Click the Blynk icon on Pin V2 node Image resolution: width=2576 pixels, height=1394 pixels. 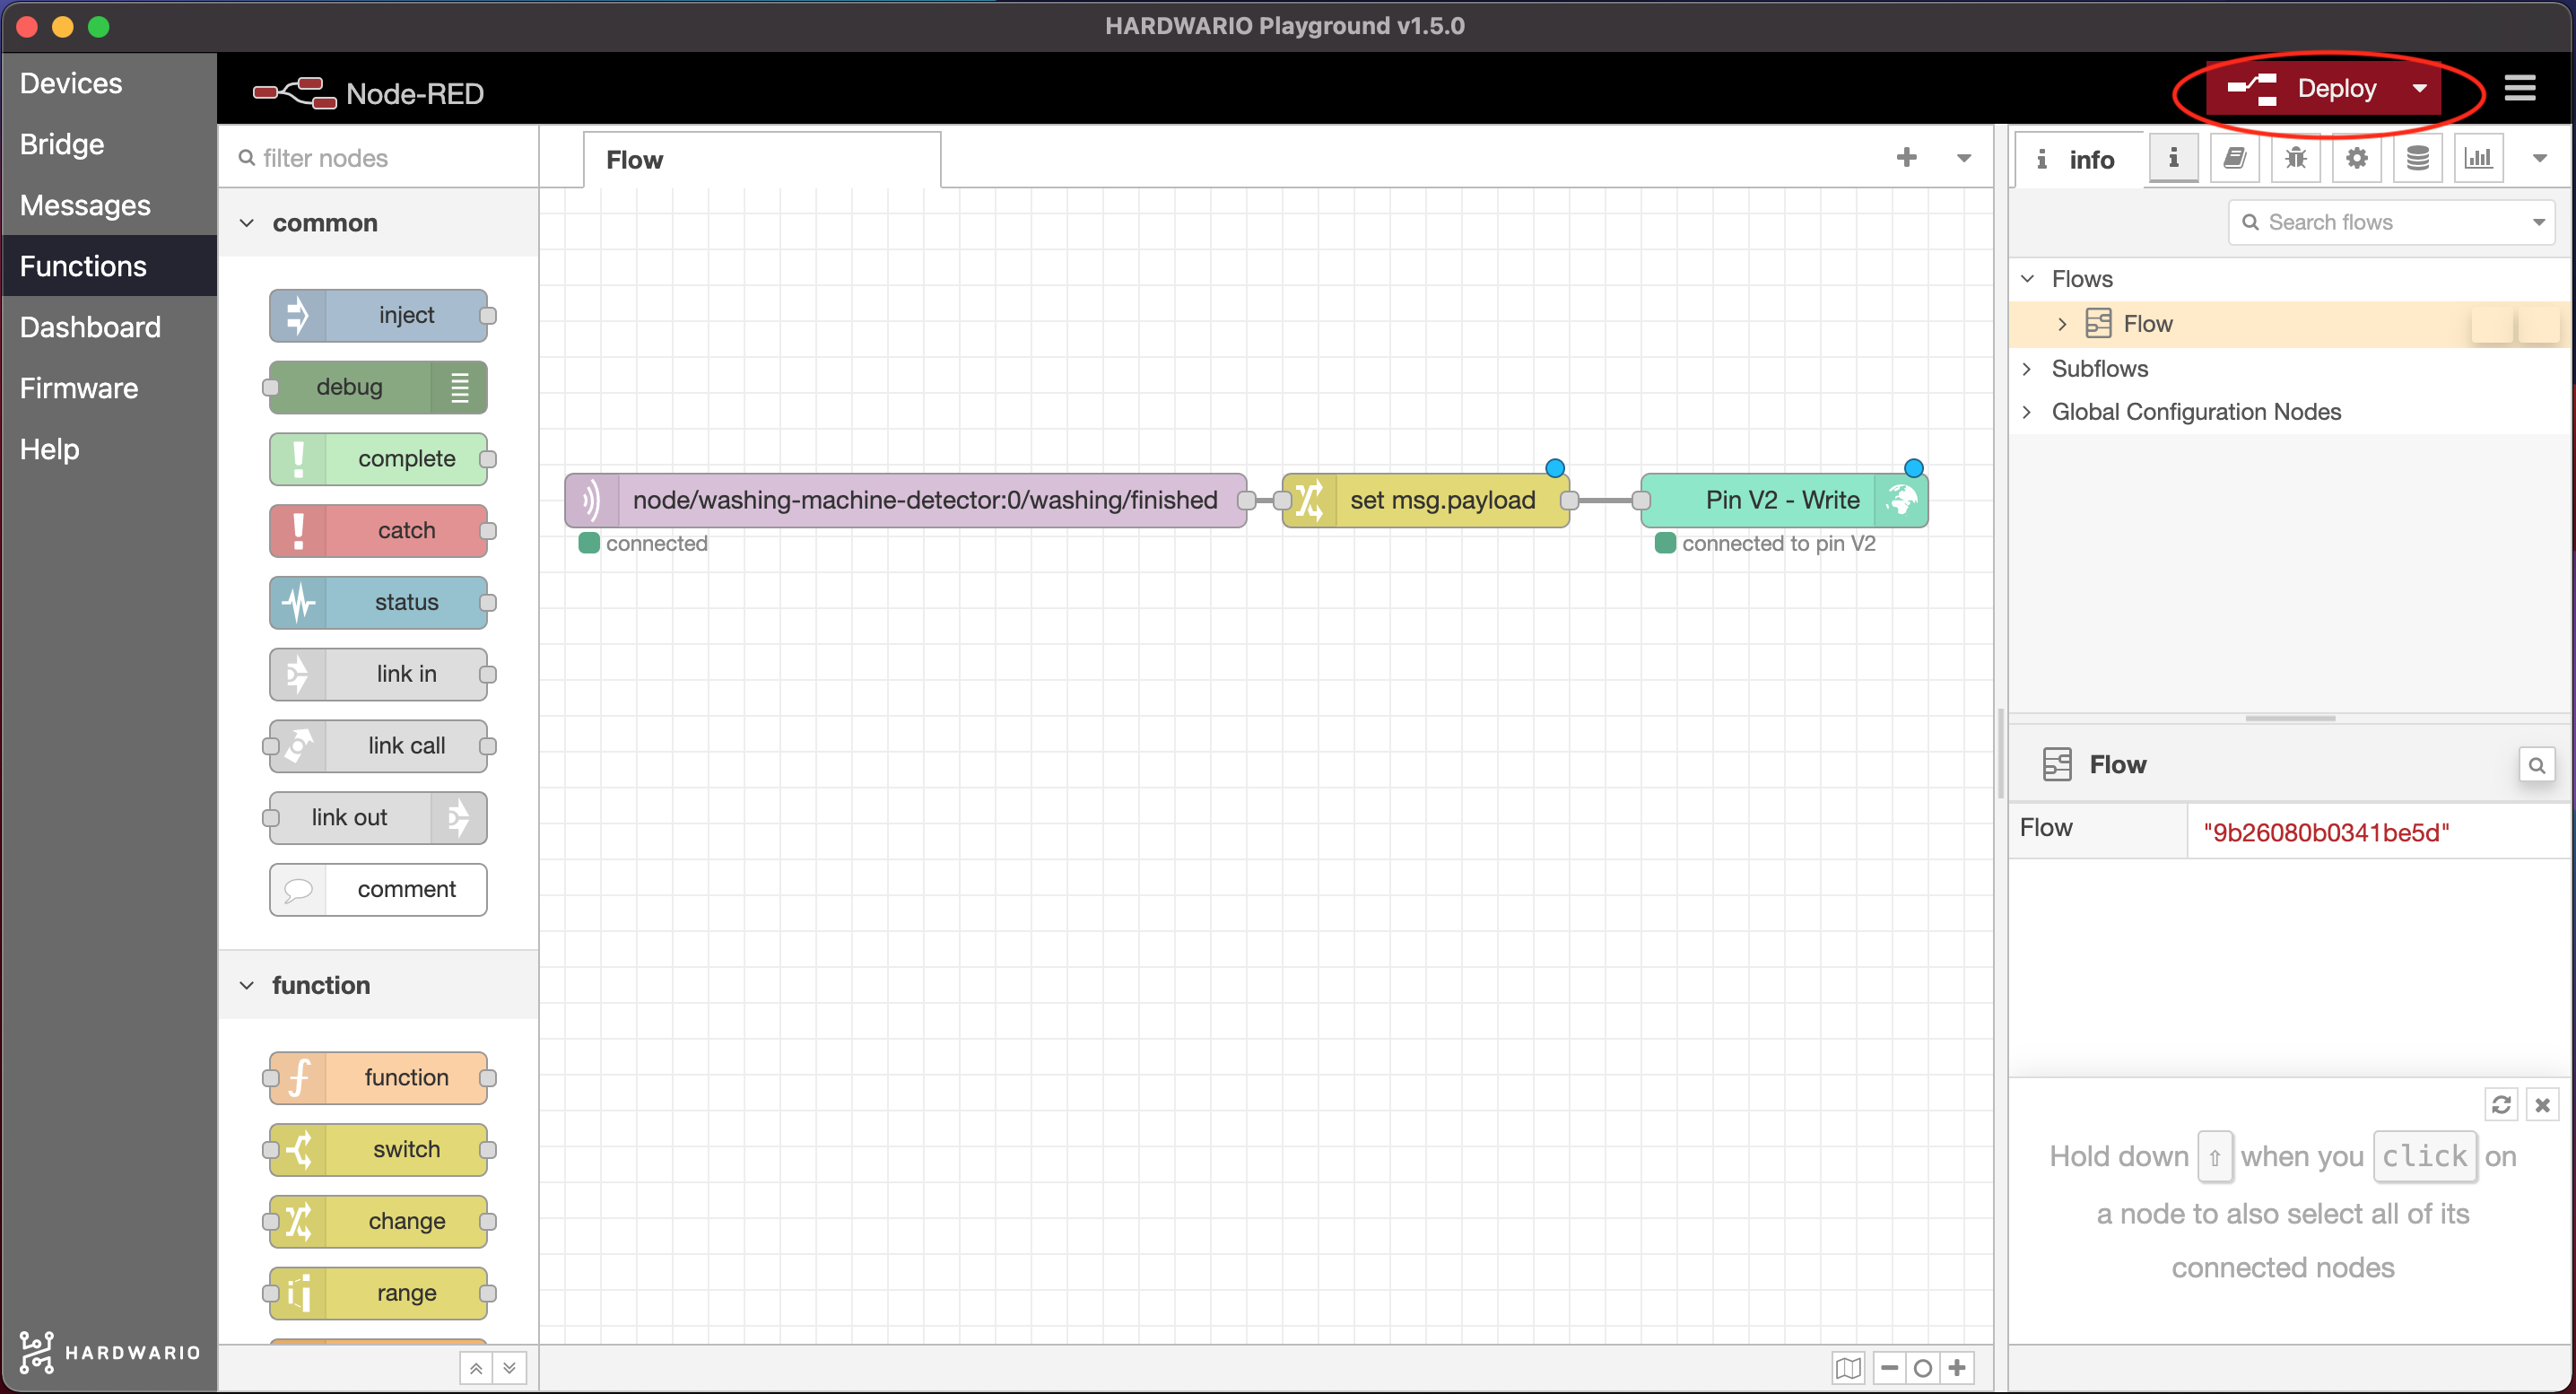point(1901,500)
